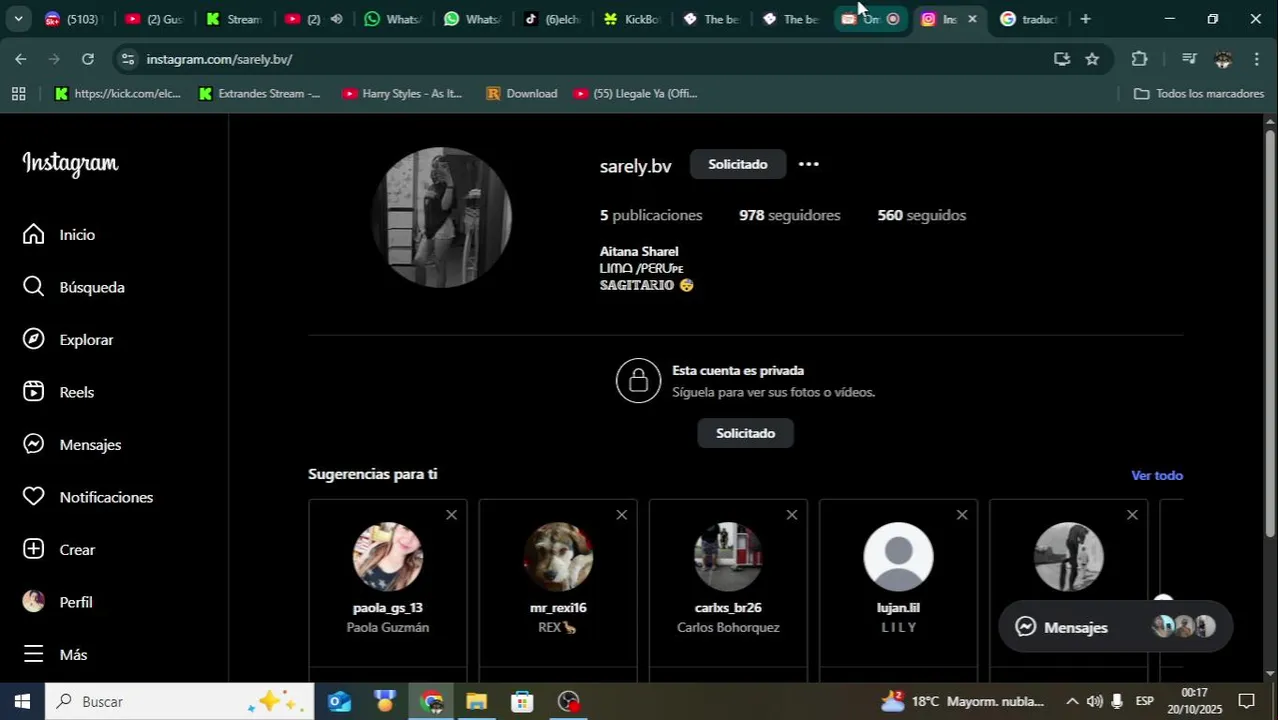Mute the audio-playing YouTube tab
The image size is (1278, 720).
click(336, 19)
